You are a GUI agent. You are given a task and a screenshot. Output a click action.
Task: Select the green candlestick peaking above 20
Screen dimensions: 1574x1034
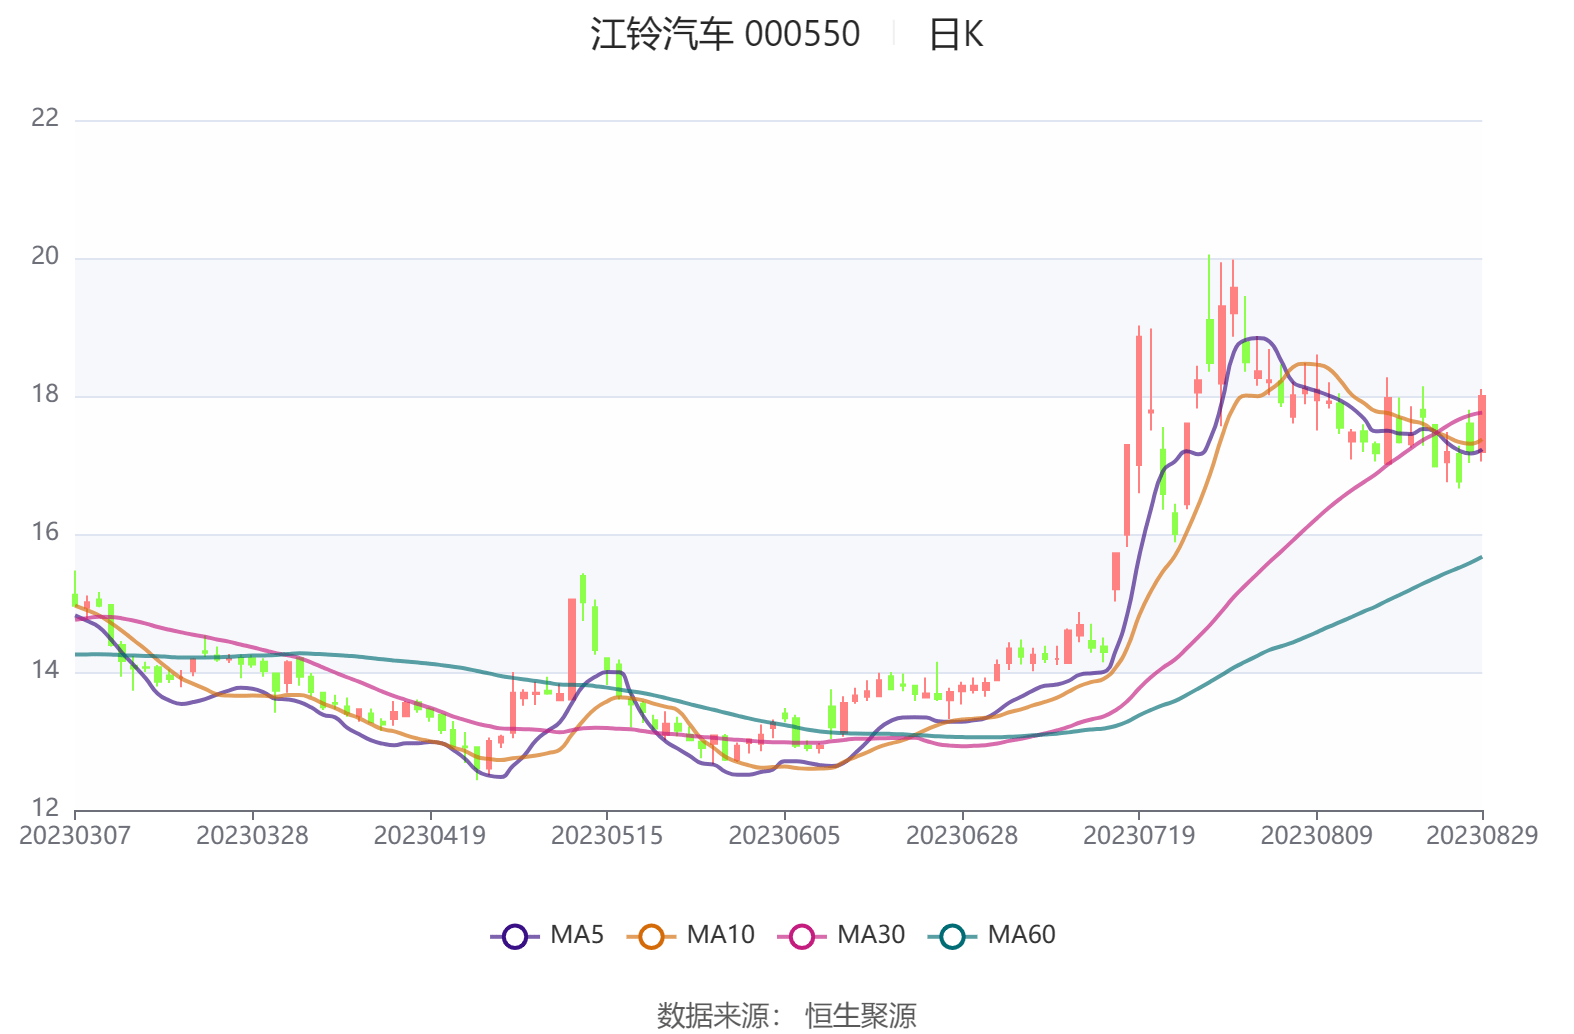click(x=1209, y=340)
